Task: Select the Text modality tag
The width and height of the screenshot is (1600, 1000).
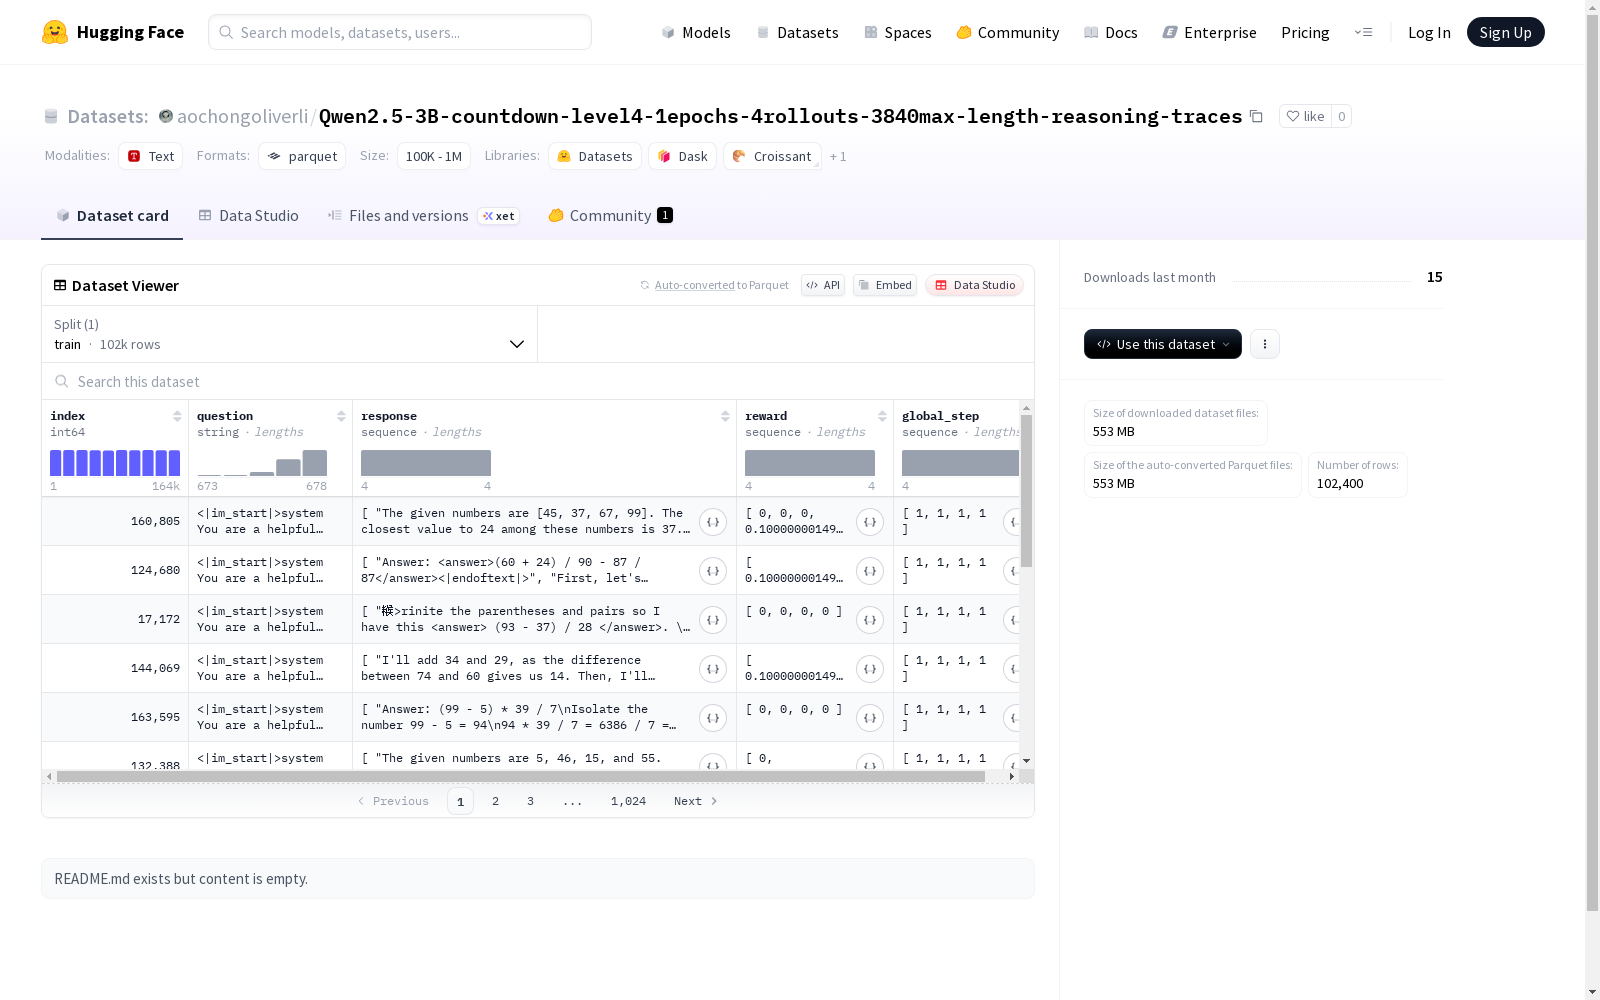Action: [x=151, y=156]
